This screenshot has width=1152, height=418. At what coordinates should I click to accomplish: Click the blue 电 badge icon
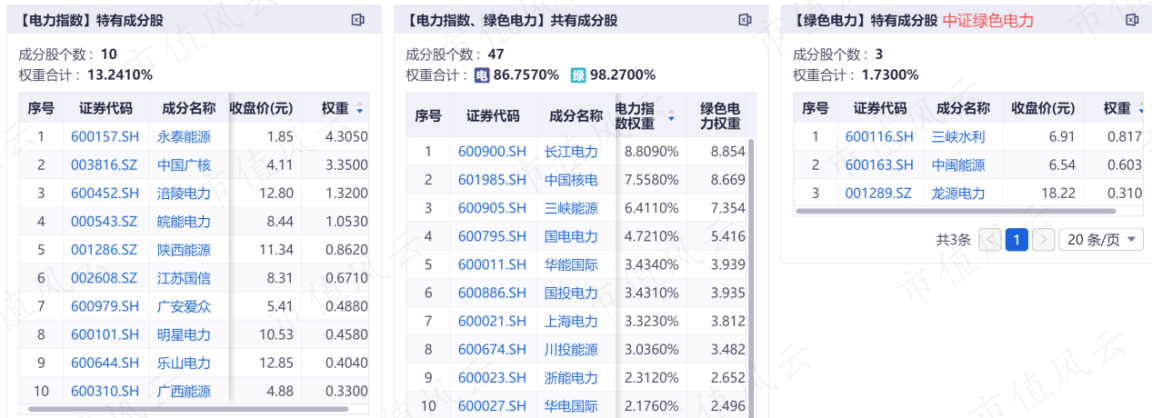tap(482, 75)
